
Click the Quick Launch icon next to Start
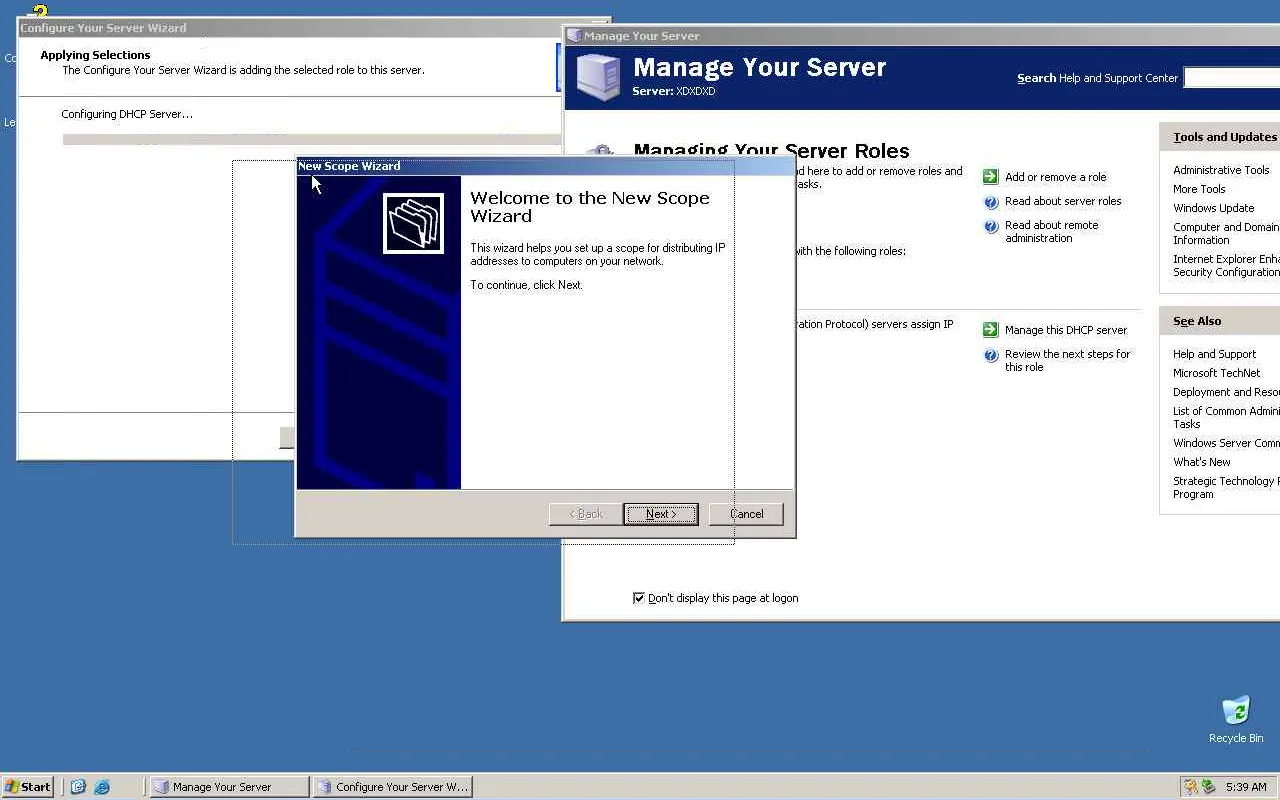pyautogui.click(x=78, y=787)
